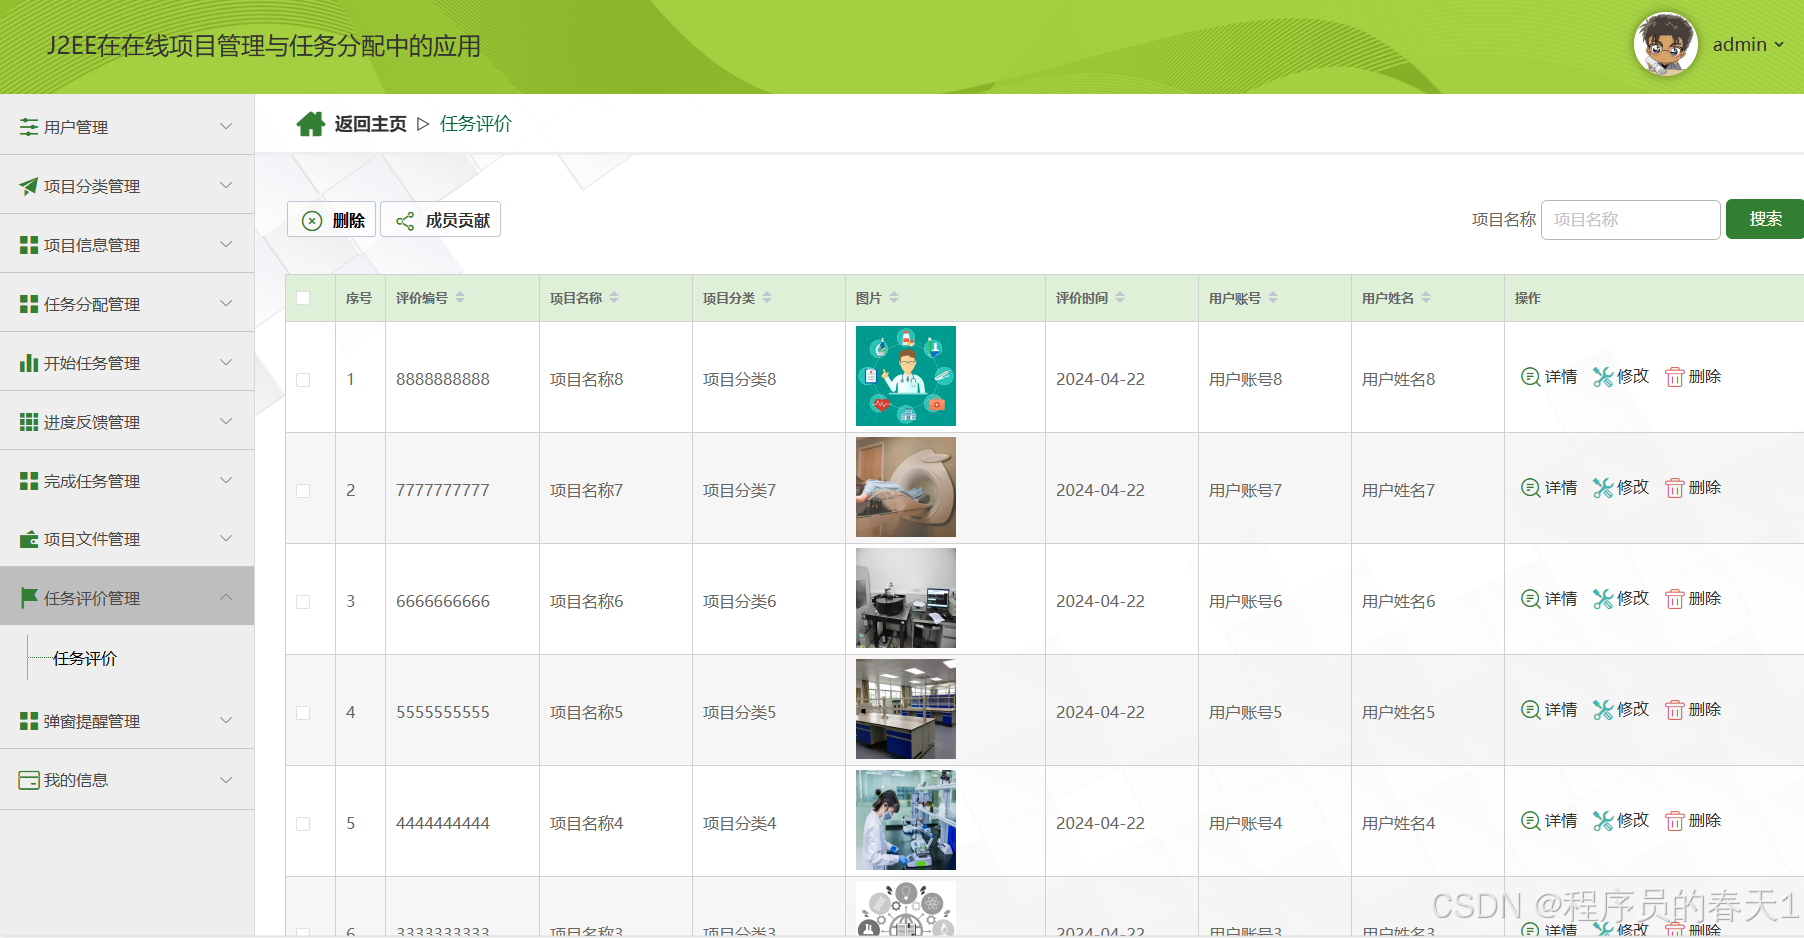Open the admin user dropdown
1804x938 pixels.
click(x=1748, y=45)
